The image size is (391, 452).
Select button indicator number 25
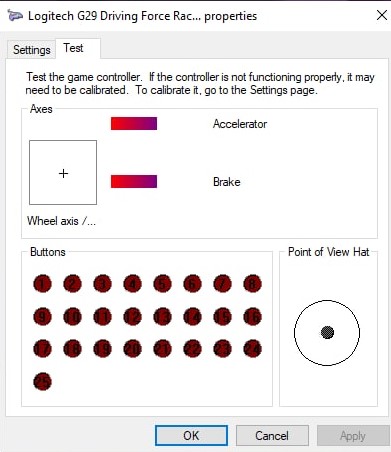tap(42, 381)
